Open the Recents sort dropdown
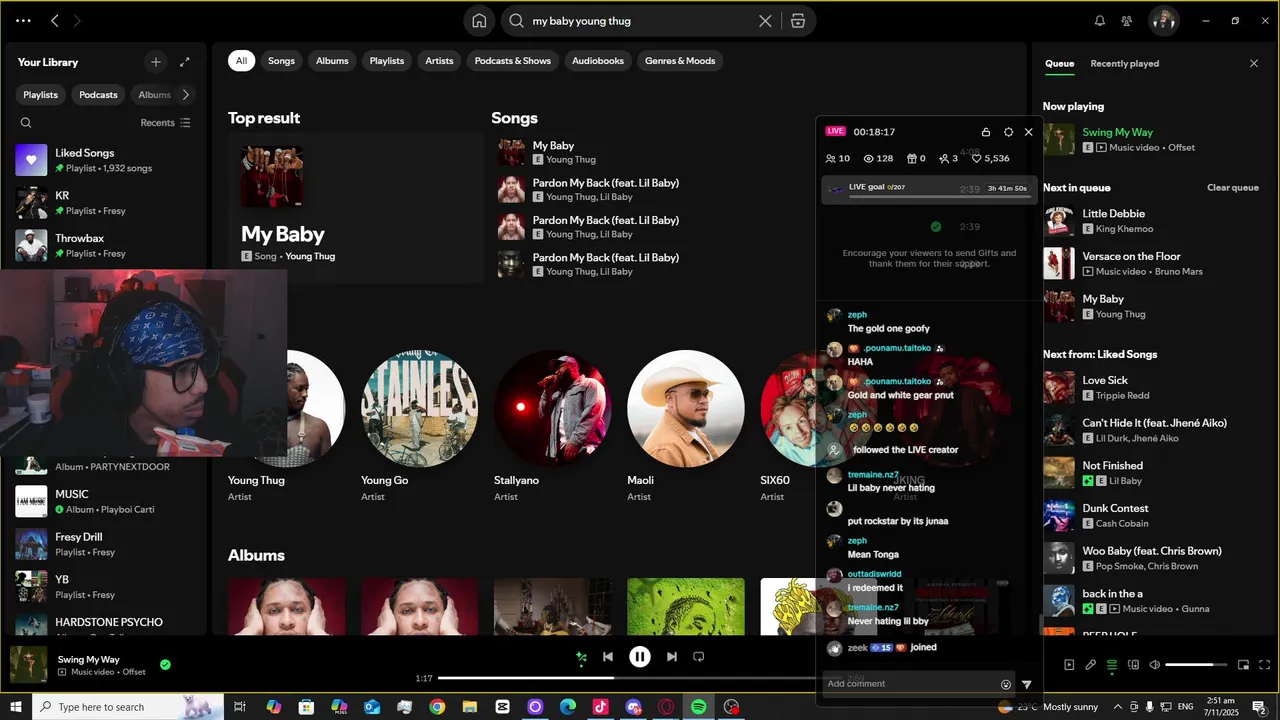1280x720 pixels. (x=165, y=123)
